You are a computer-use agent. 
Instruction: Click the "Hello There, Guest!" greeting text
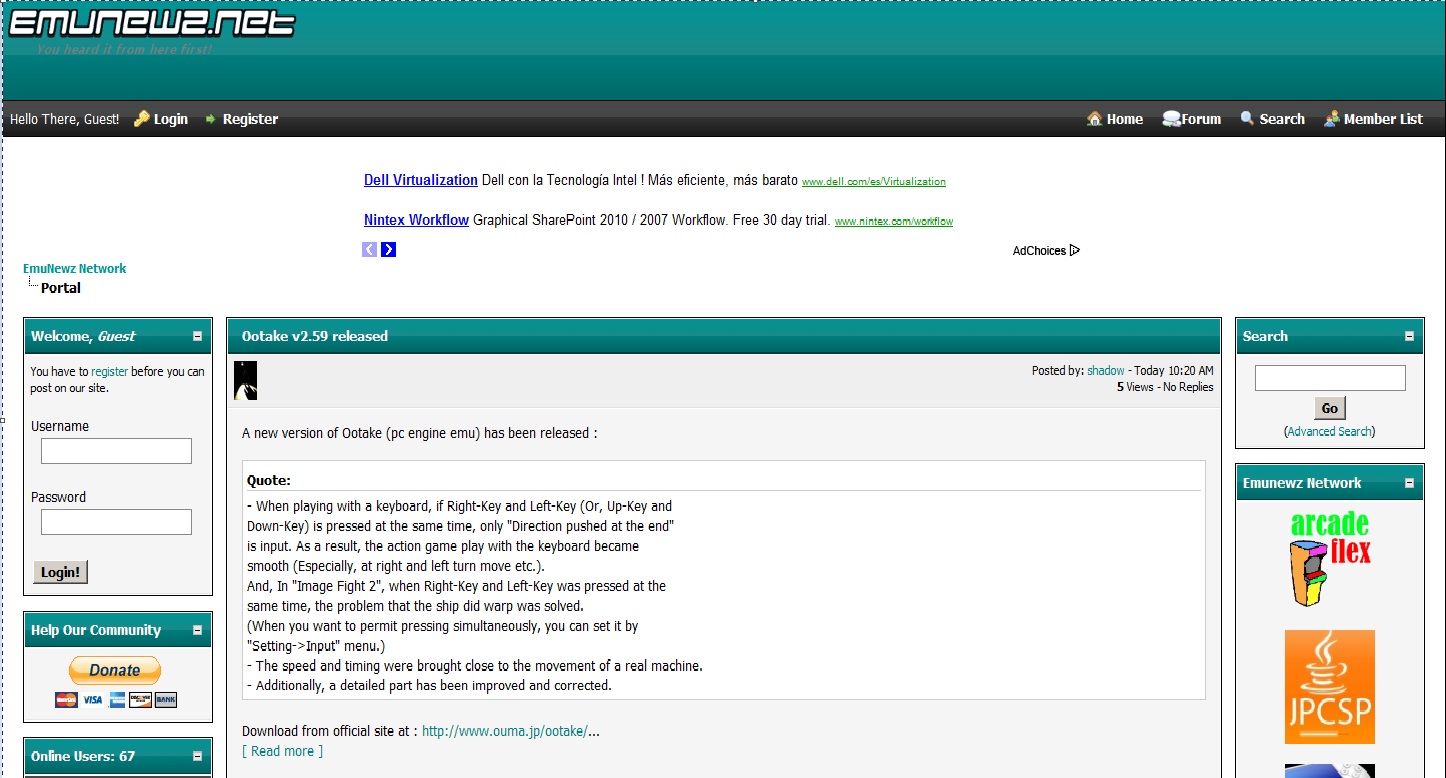click(x=64, y=119)
